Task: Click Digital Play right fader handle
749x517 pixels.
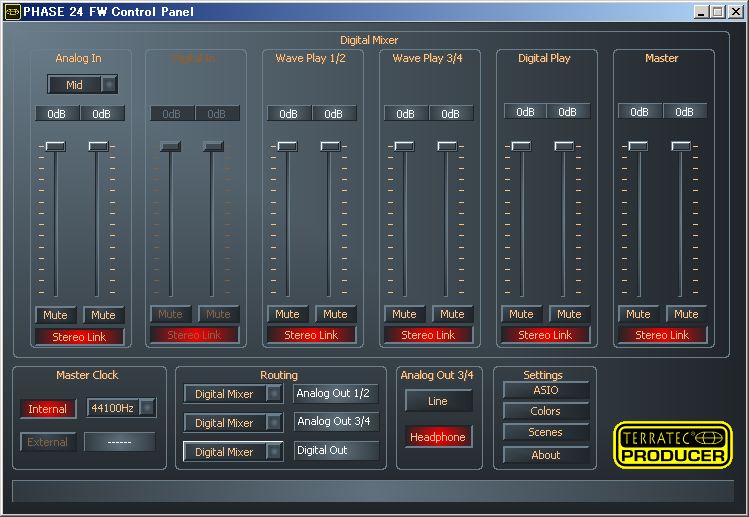Action: coord(564,146)
